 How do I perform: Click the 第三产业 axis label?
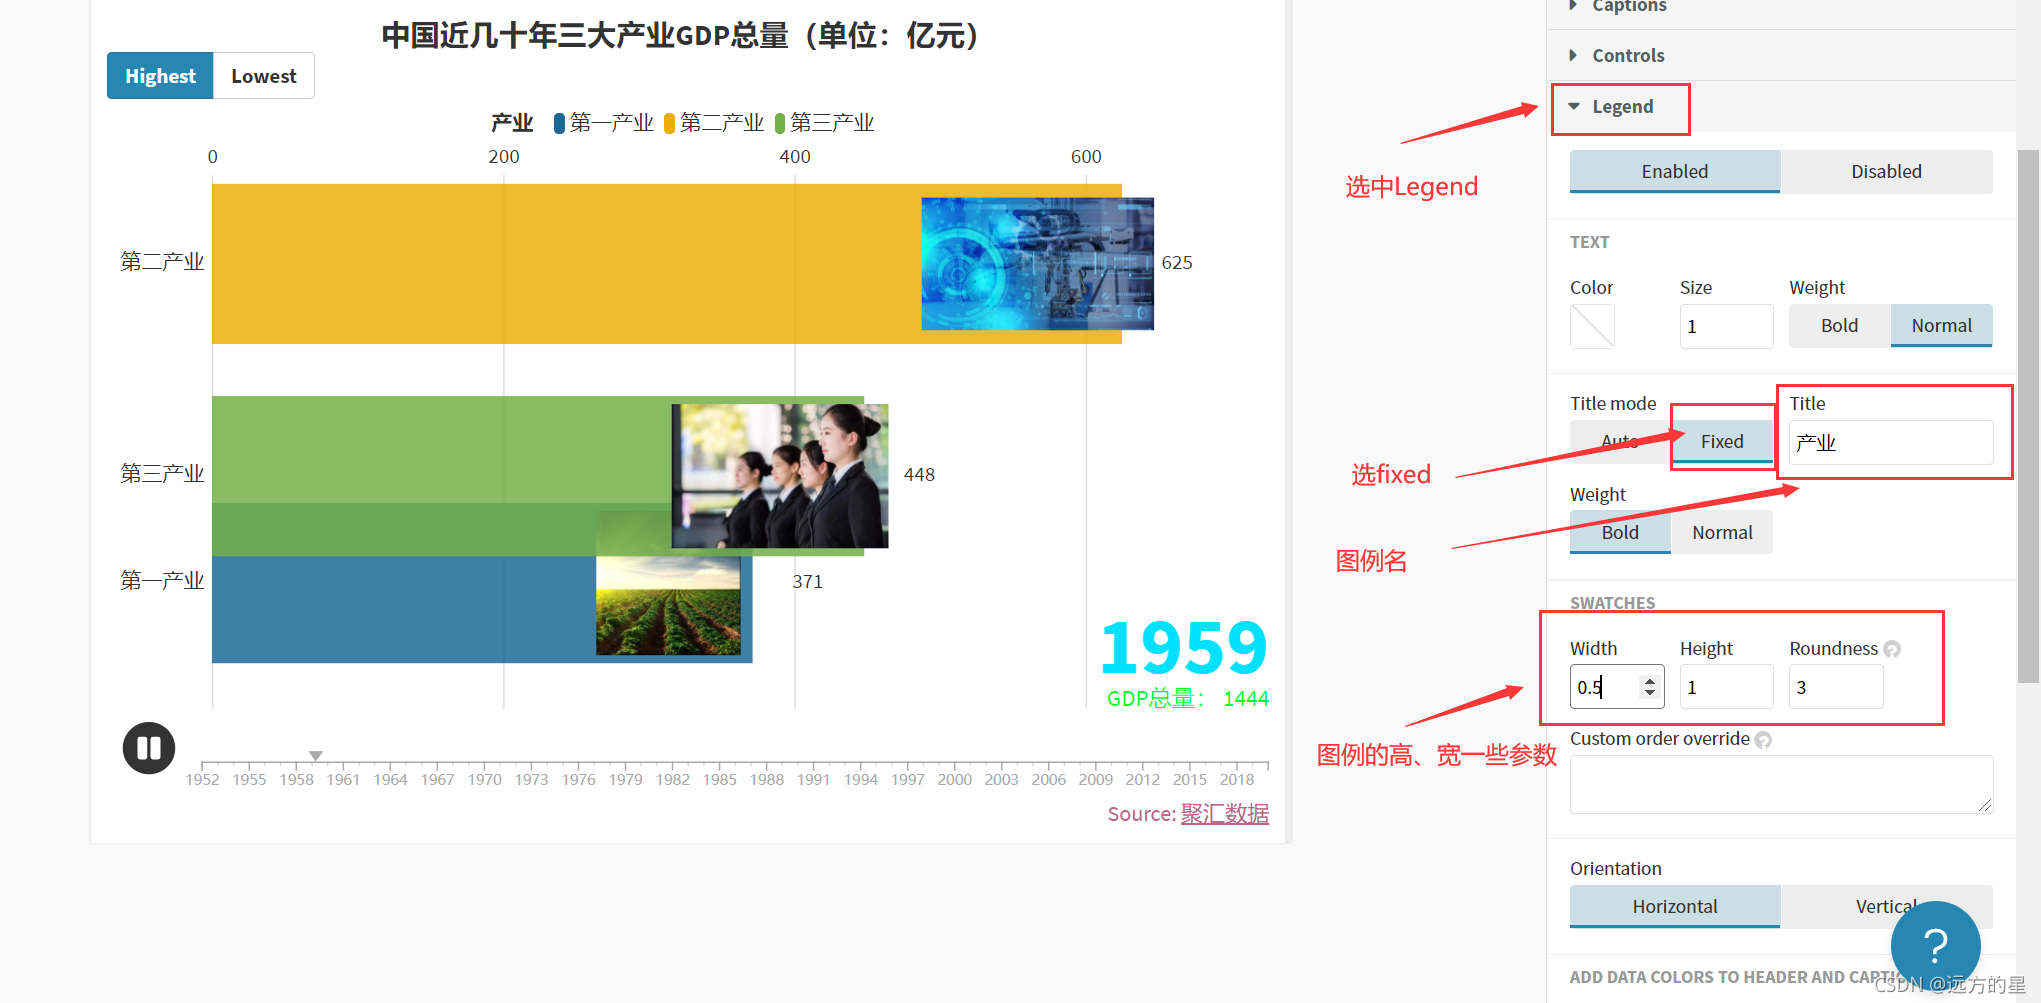click(x=162, y=474)
